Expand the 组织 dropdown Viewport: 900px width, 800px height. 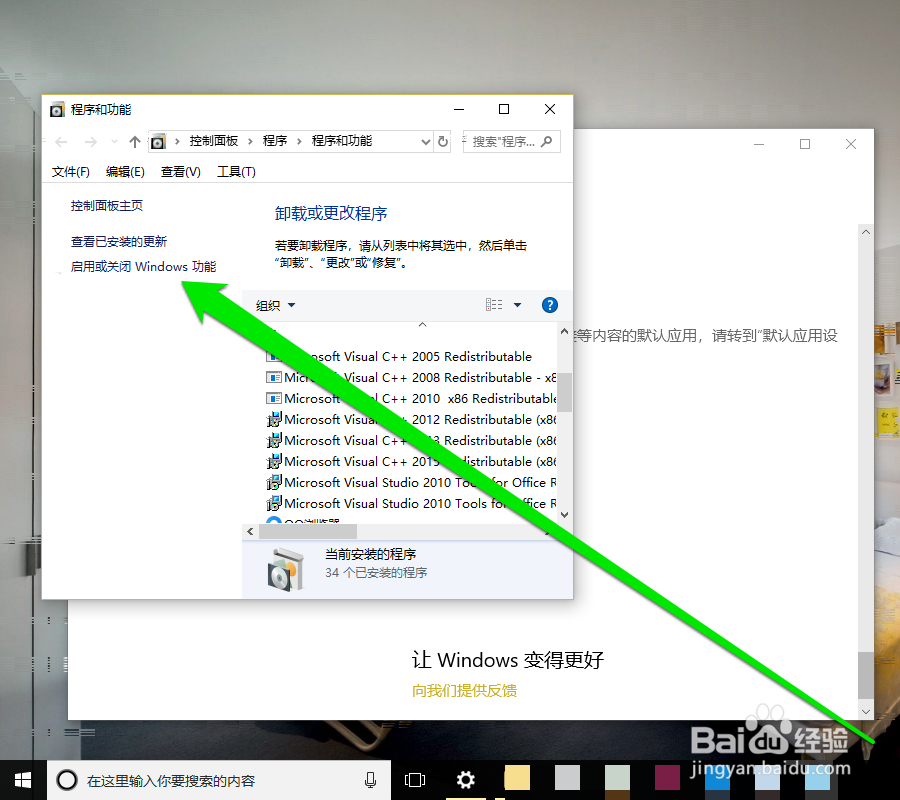pos(276,305)
